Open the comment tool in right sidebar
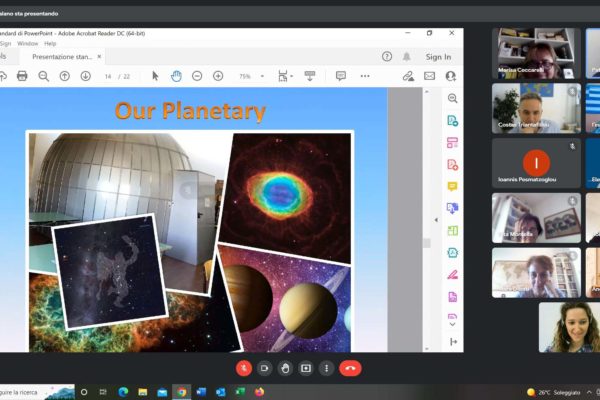The width and height of the screenshot is (600, 400). click(x=452, y=186)
